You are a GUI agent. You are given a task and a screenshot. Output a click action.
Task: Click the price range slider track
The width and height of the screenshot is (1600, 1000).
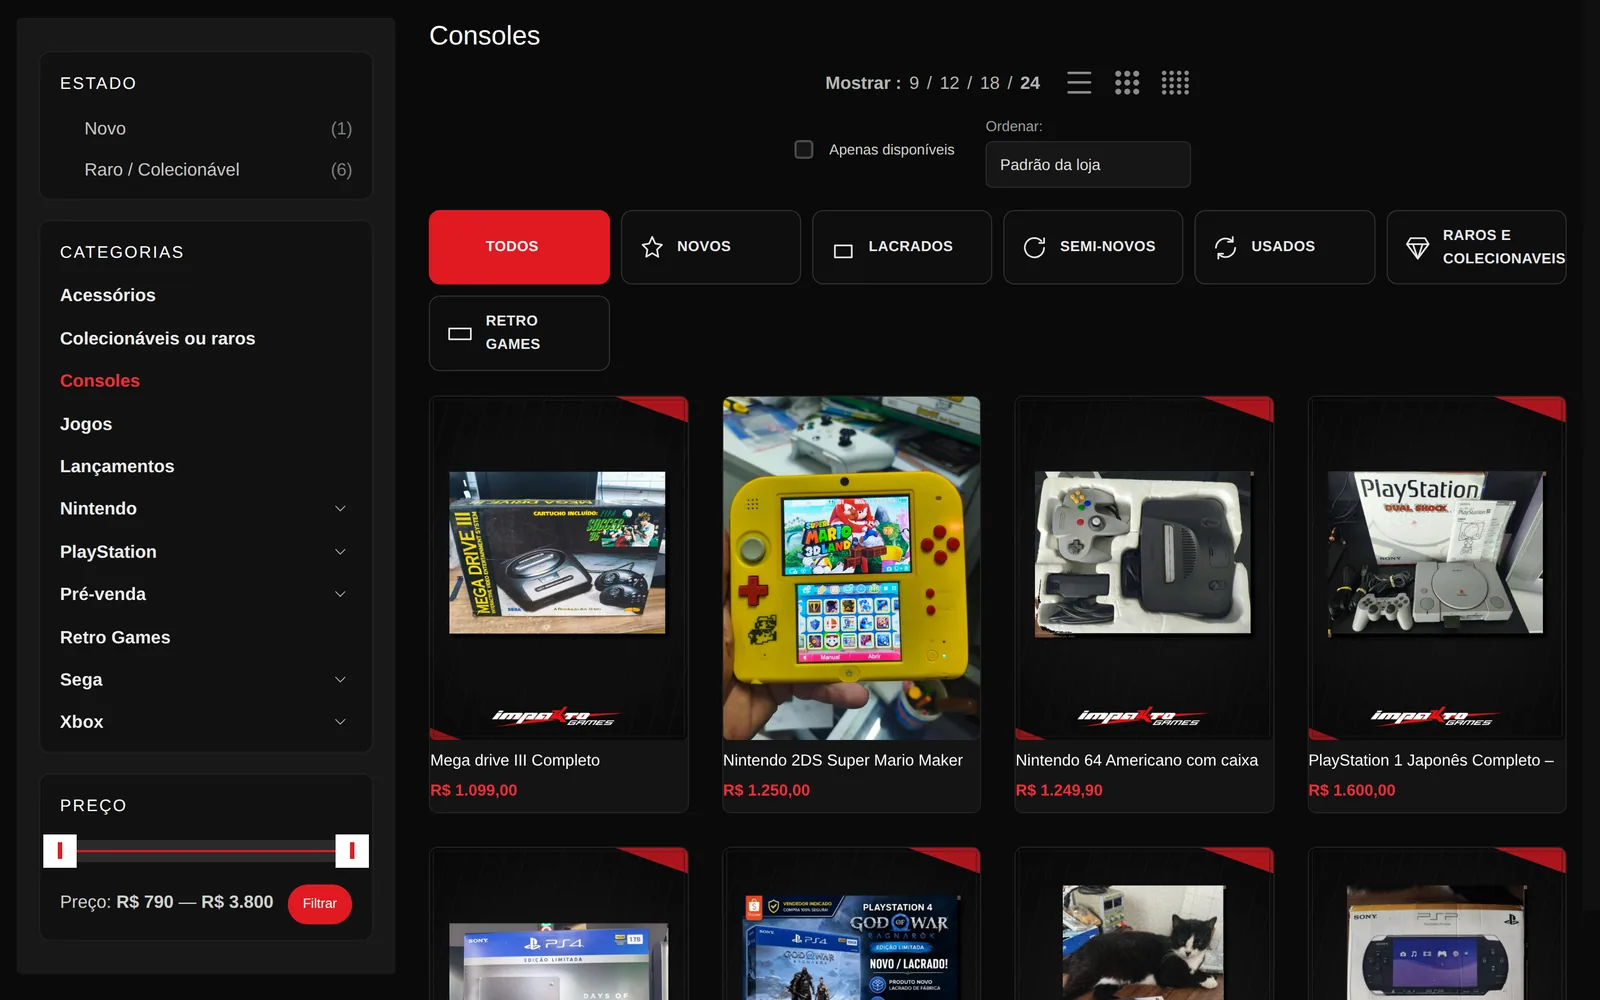(206, 851)
